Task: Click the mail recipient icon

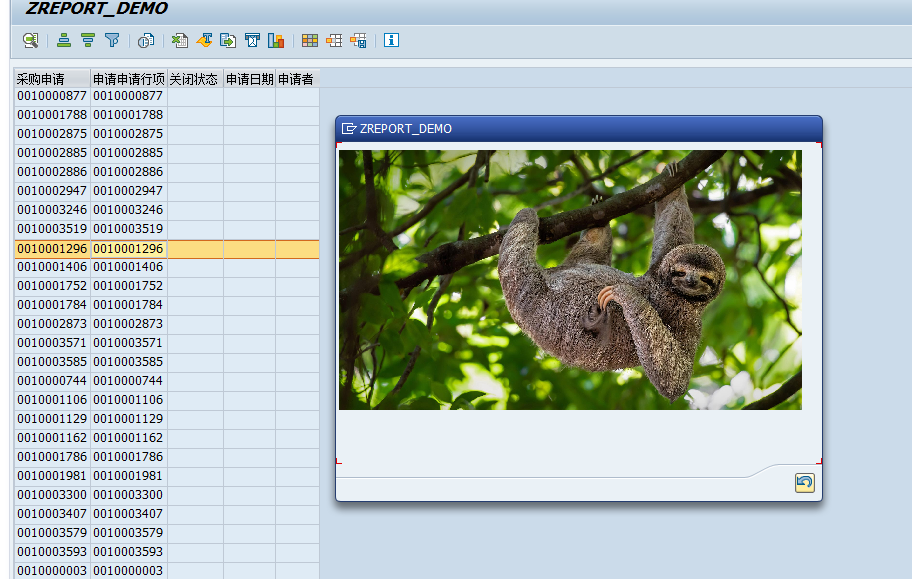Action: pos(252,40)
